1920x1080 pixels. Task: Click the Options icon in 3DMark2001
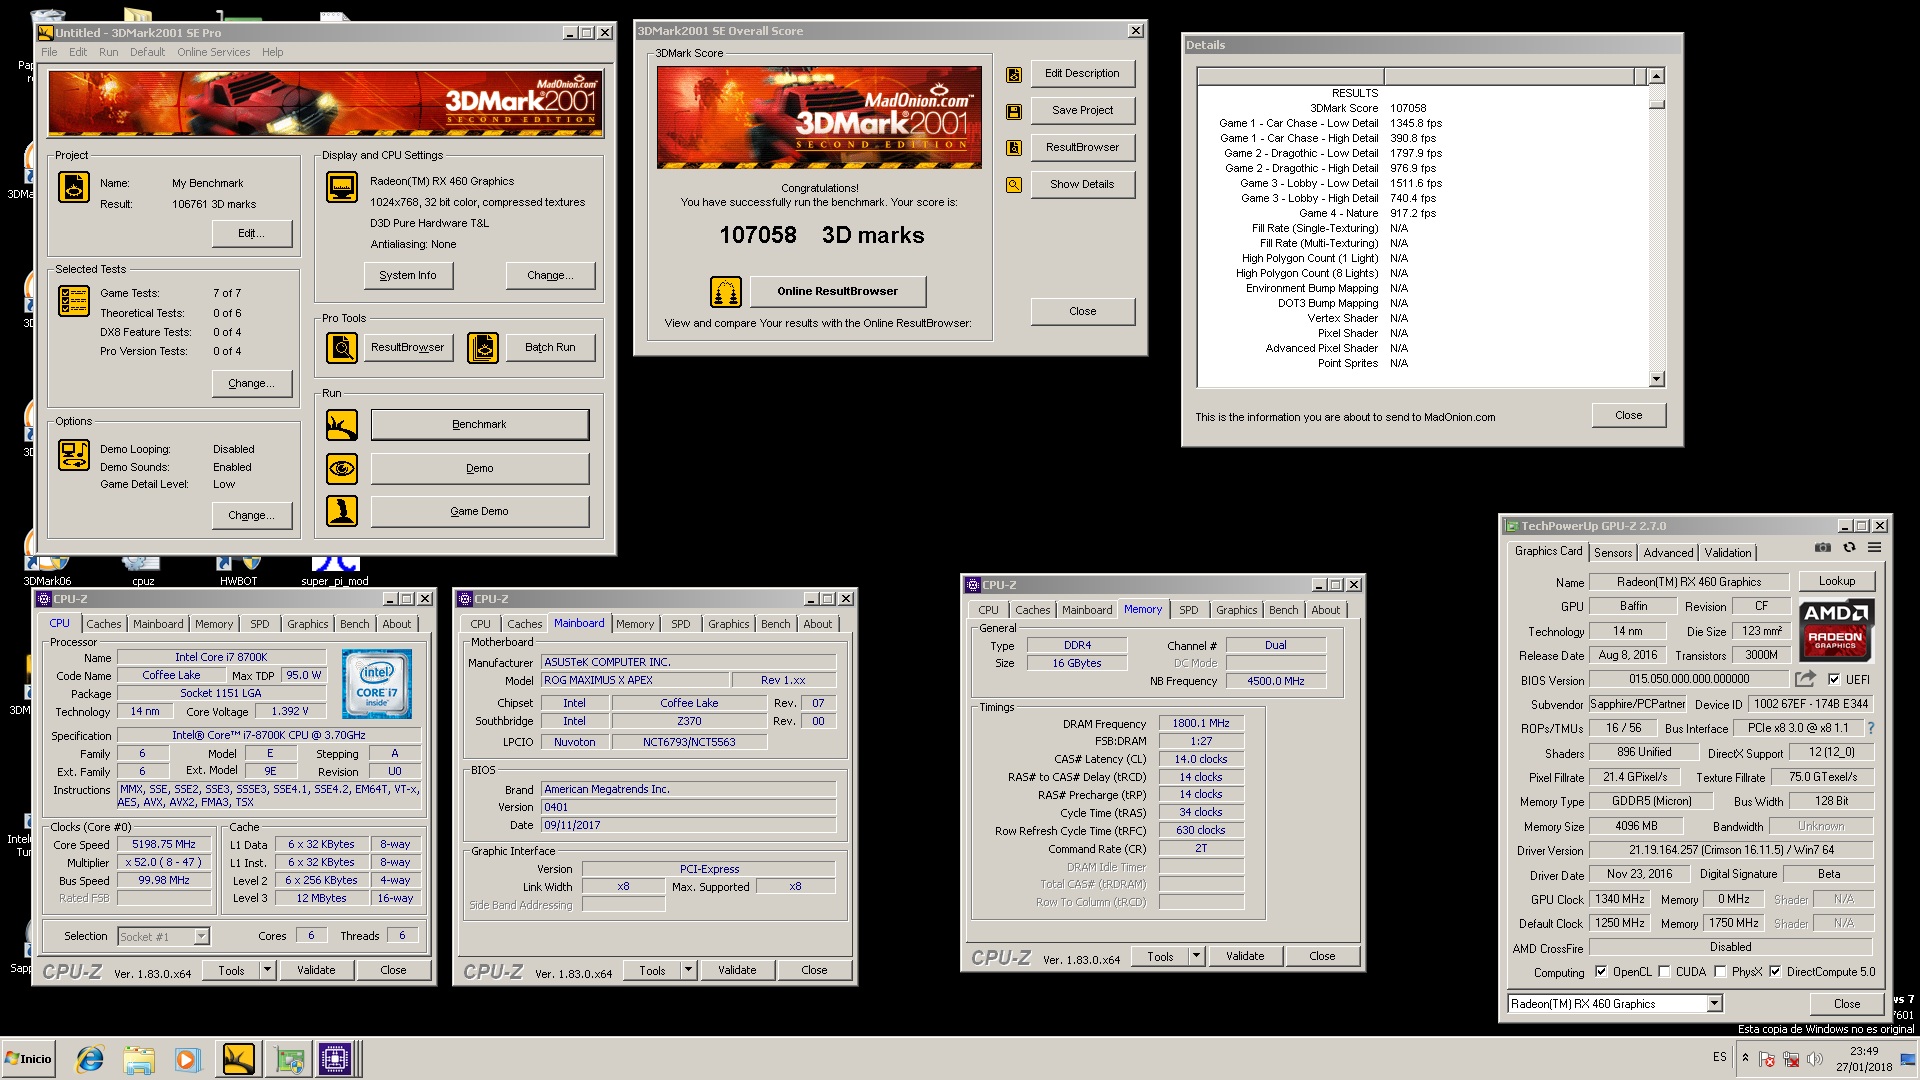click(74, 455)
